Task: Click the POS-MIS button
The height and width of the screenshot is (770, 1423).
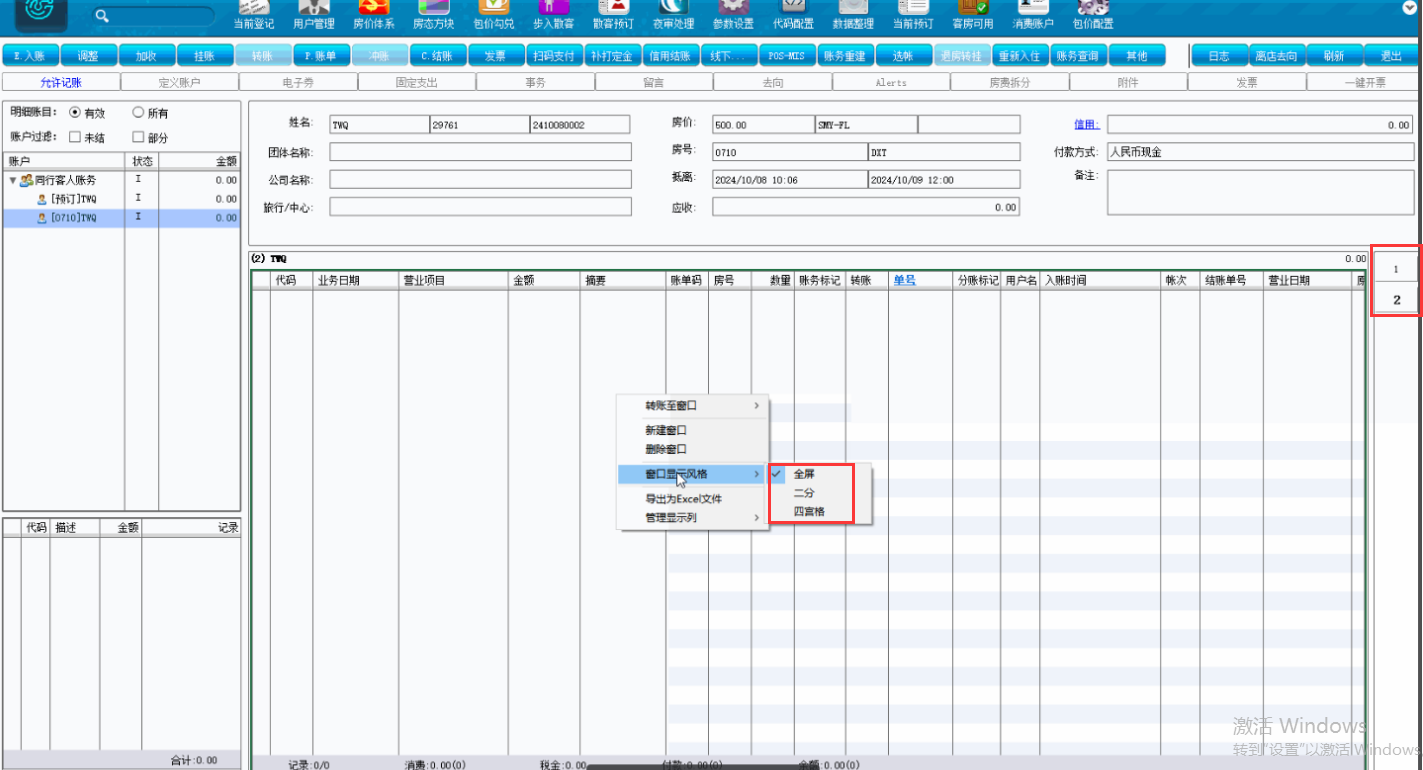Action: click(x=787, y=56)
